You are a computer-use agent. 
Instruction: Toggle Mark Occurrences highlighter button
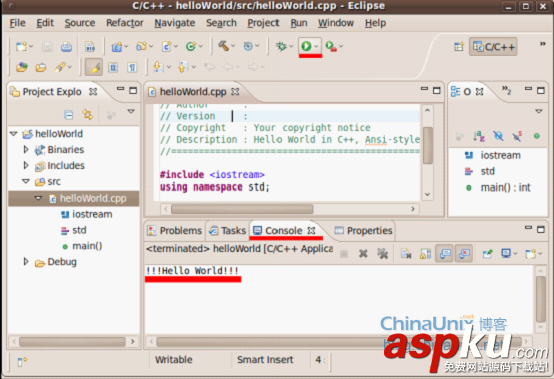(94, 67)
